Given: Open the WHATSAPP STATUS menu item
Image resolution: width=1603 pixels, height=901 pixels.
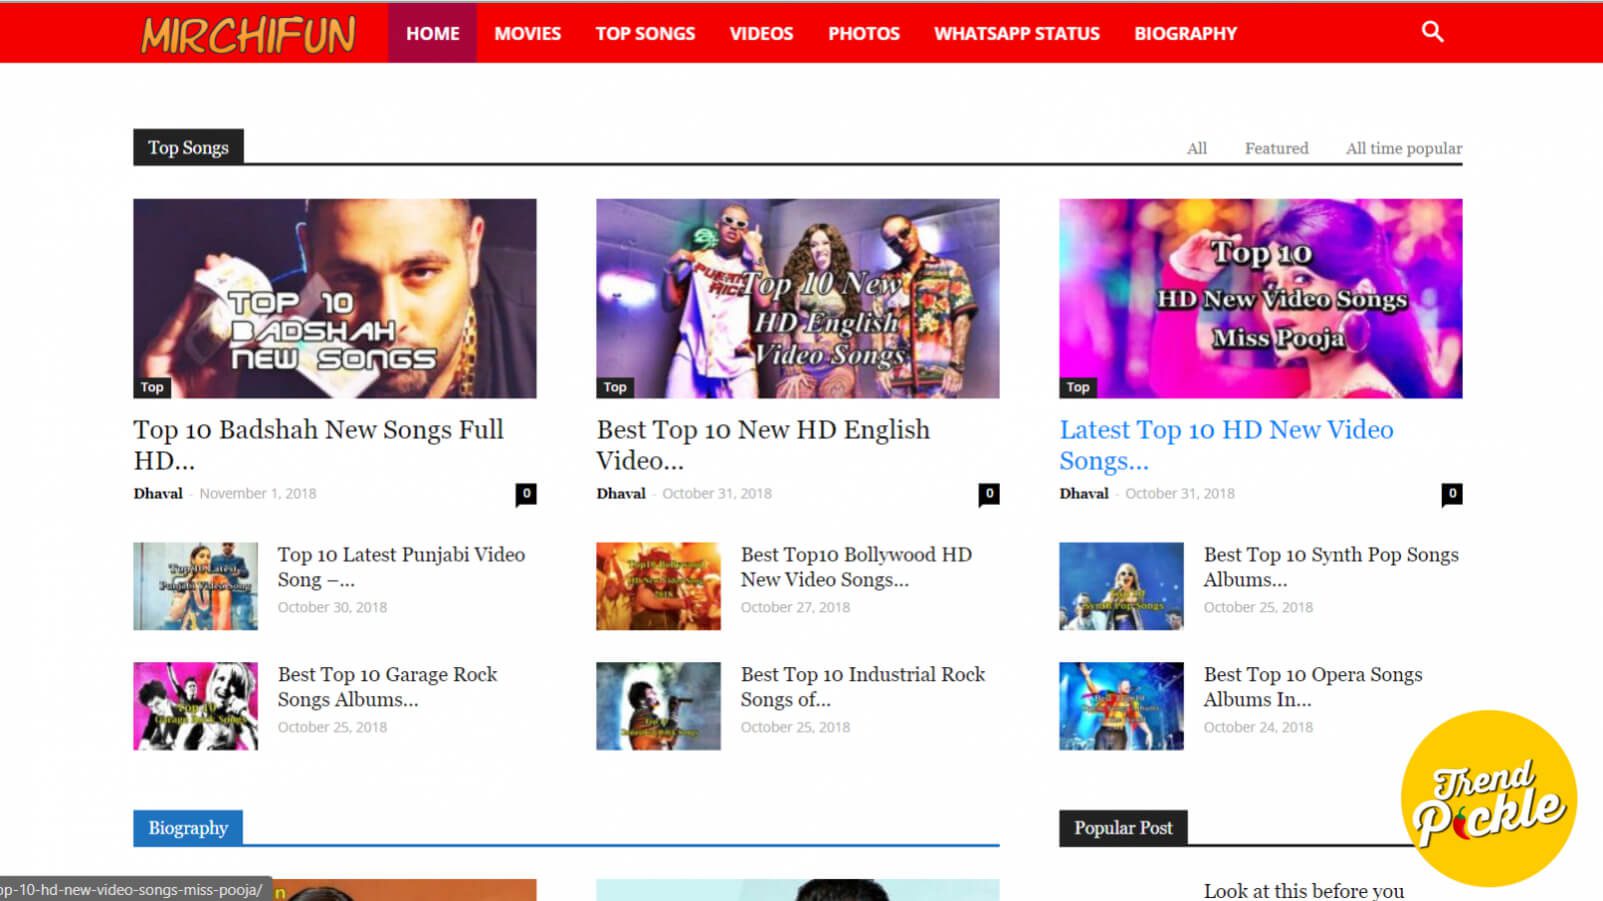Looking at the screenshot, I should (x=1017, y=33).
